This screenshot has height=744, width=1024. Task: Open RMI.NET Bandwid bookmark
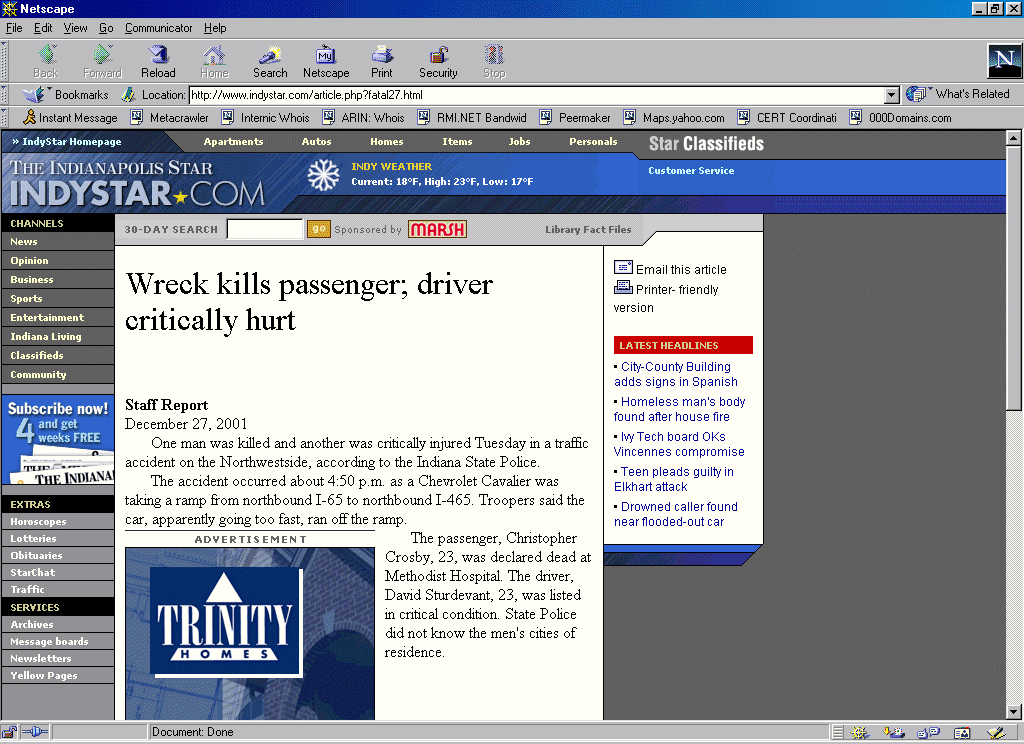[x=472, y=118]
